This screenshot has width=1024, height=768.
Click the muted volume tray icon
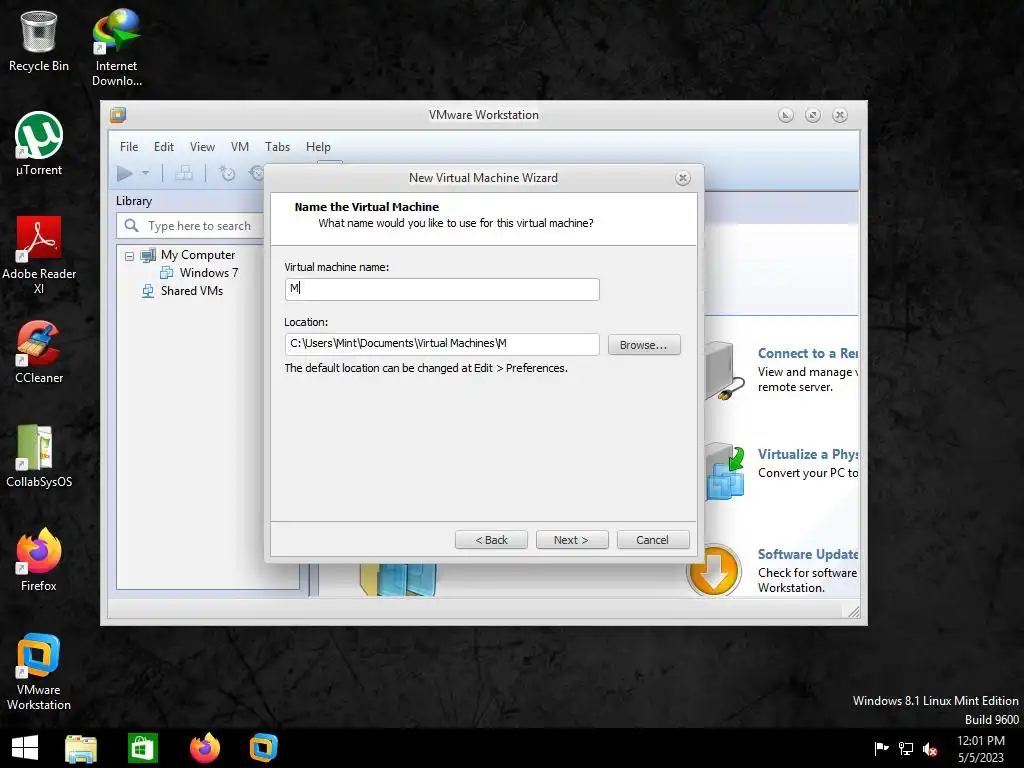[x=930, y=749]
